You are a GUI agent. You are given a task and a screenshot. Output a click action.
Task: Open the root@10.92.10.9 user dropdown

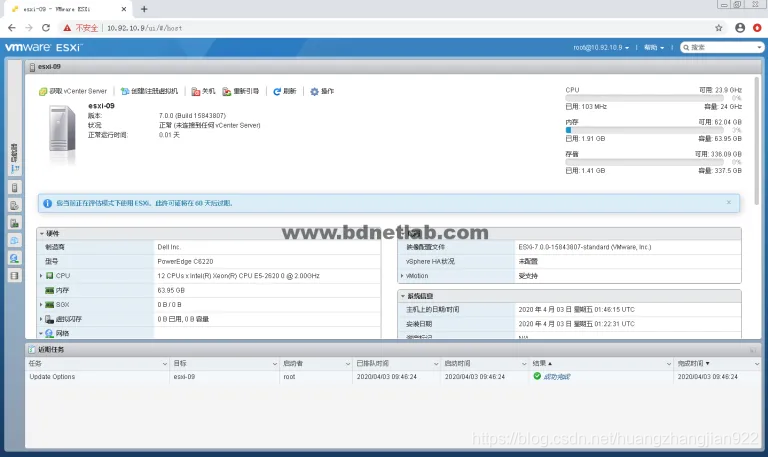[x=601, y=48]
